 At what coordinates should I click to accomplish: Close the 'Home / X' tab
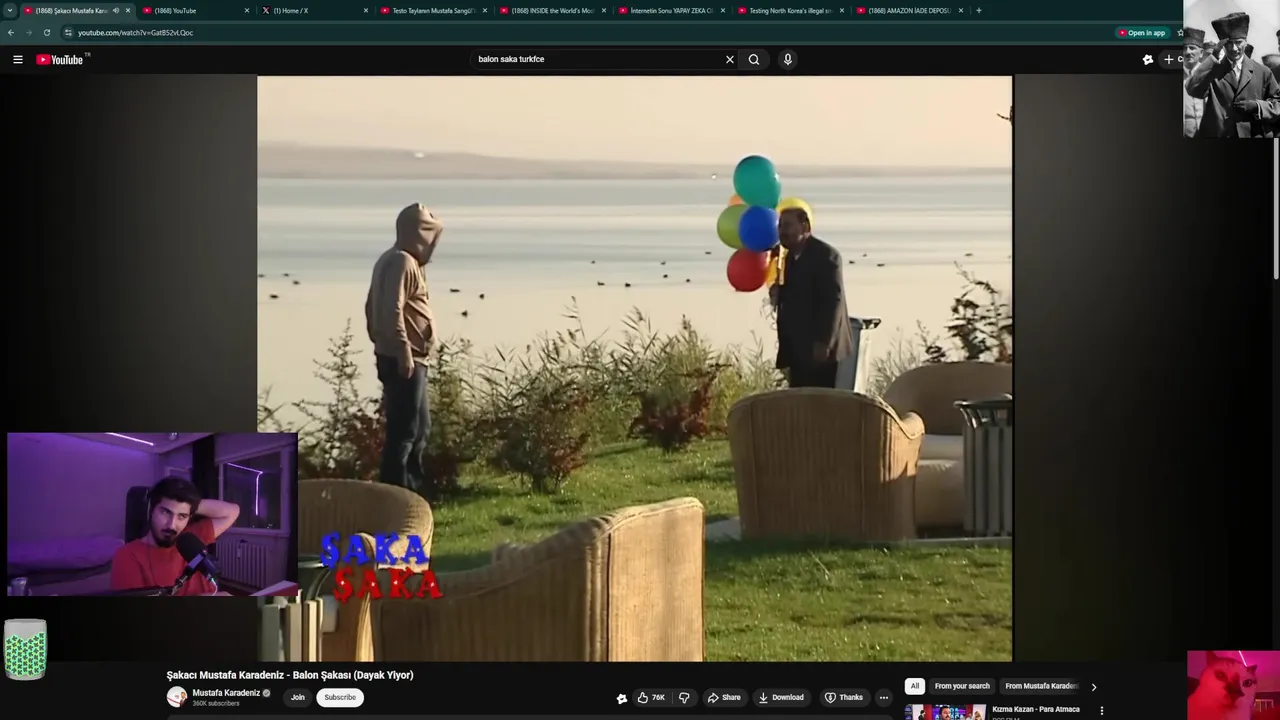366,10
